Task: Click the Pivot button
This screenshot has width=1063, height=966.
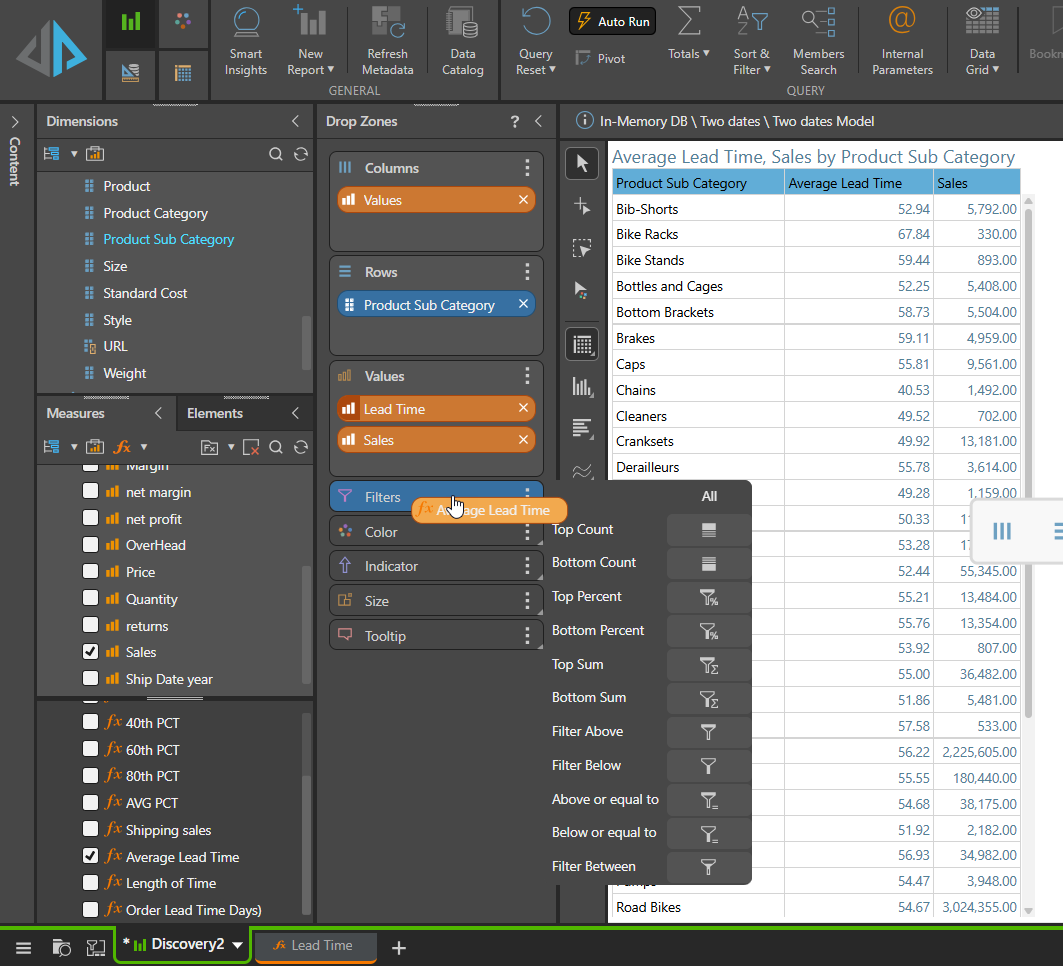Action: click(x=601, y=59)
